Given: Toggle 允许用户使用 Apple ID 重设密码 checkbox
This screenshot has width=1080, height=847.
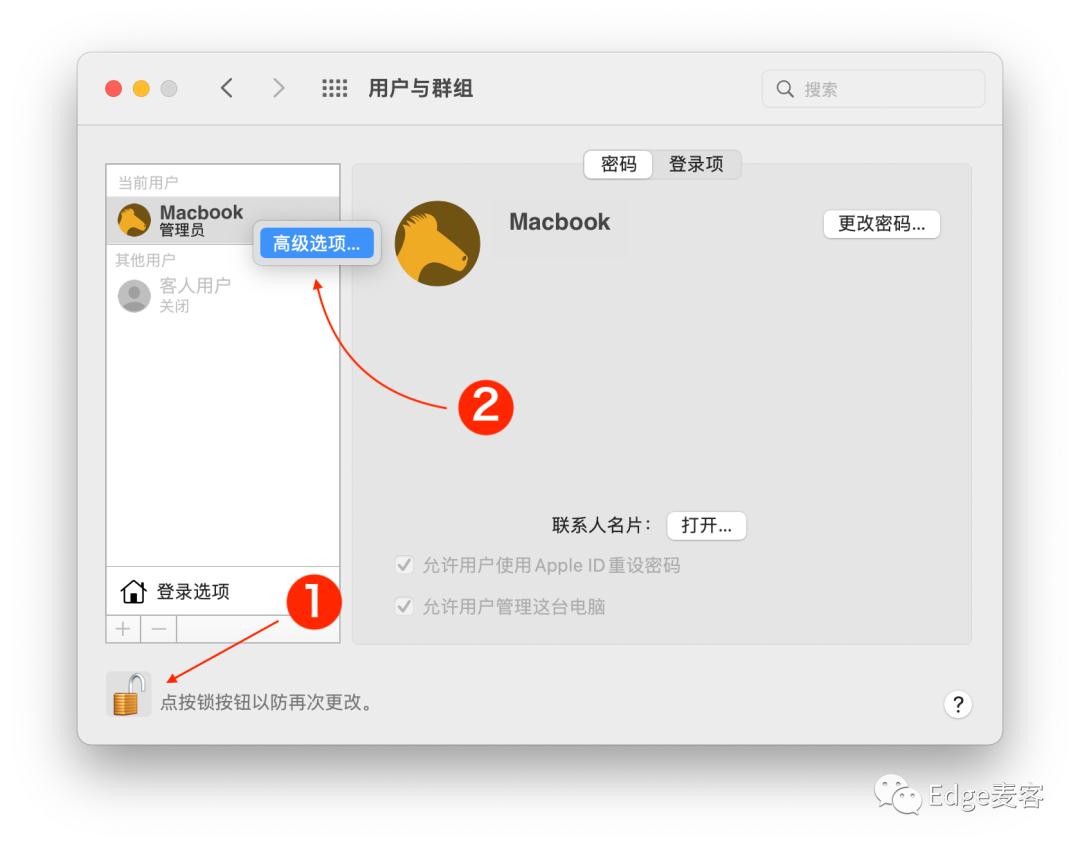Looking at the screenshot, I should click(x=404, y=565).
